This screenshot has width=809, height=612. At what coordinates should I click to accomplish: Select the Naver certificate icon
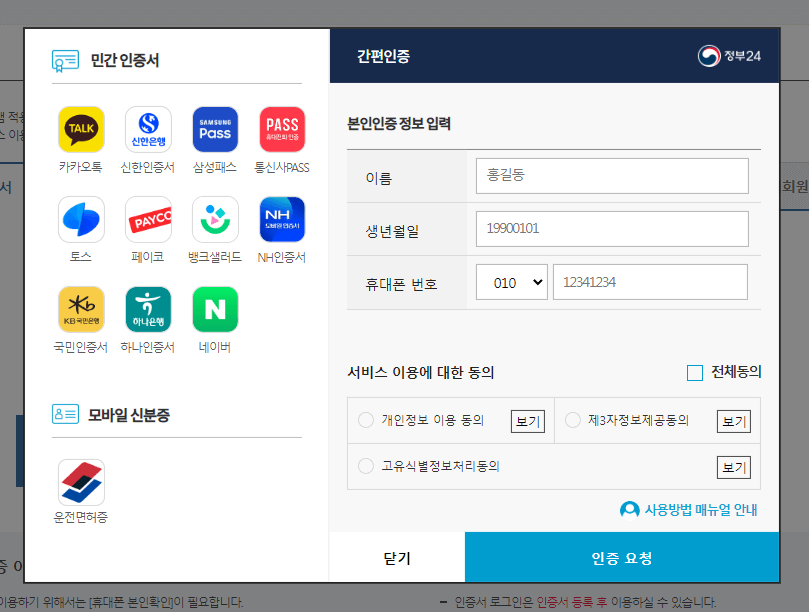click(x=215, y=309)
